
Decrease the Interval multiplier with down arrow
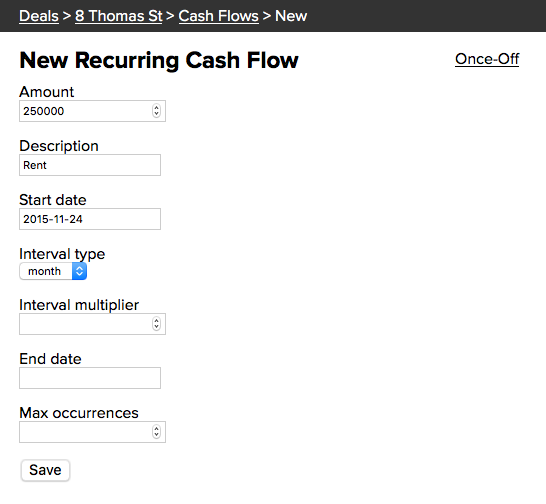(x=156, y=327)
